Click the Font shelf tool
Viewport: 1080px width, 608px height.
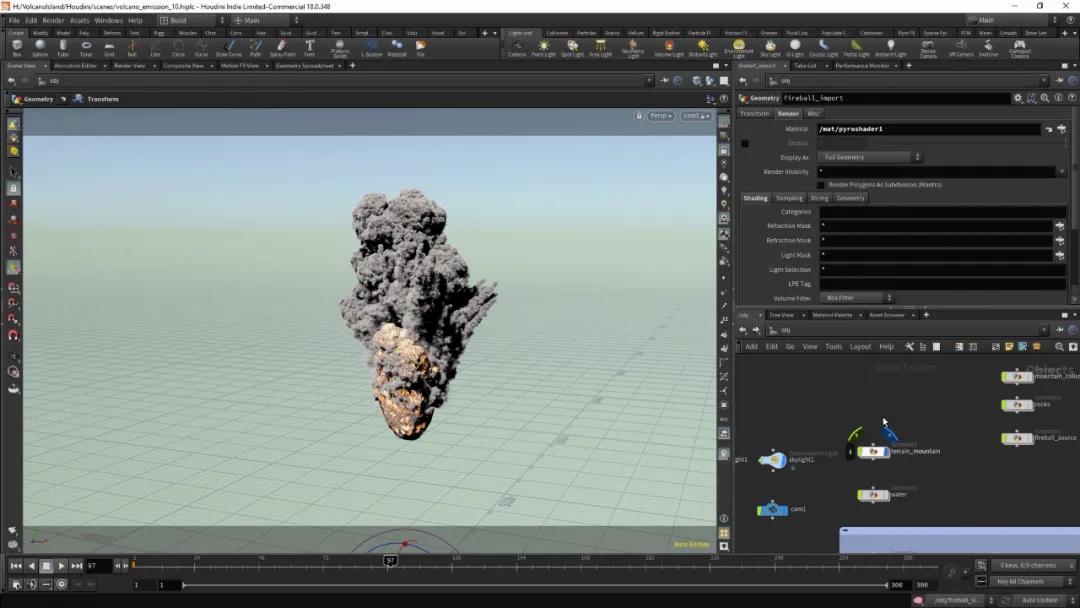309,47
